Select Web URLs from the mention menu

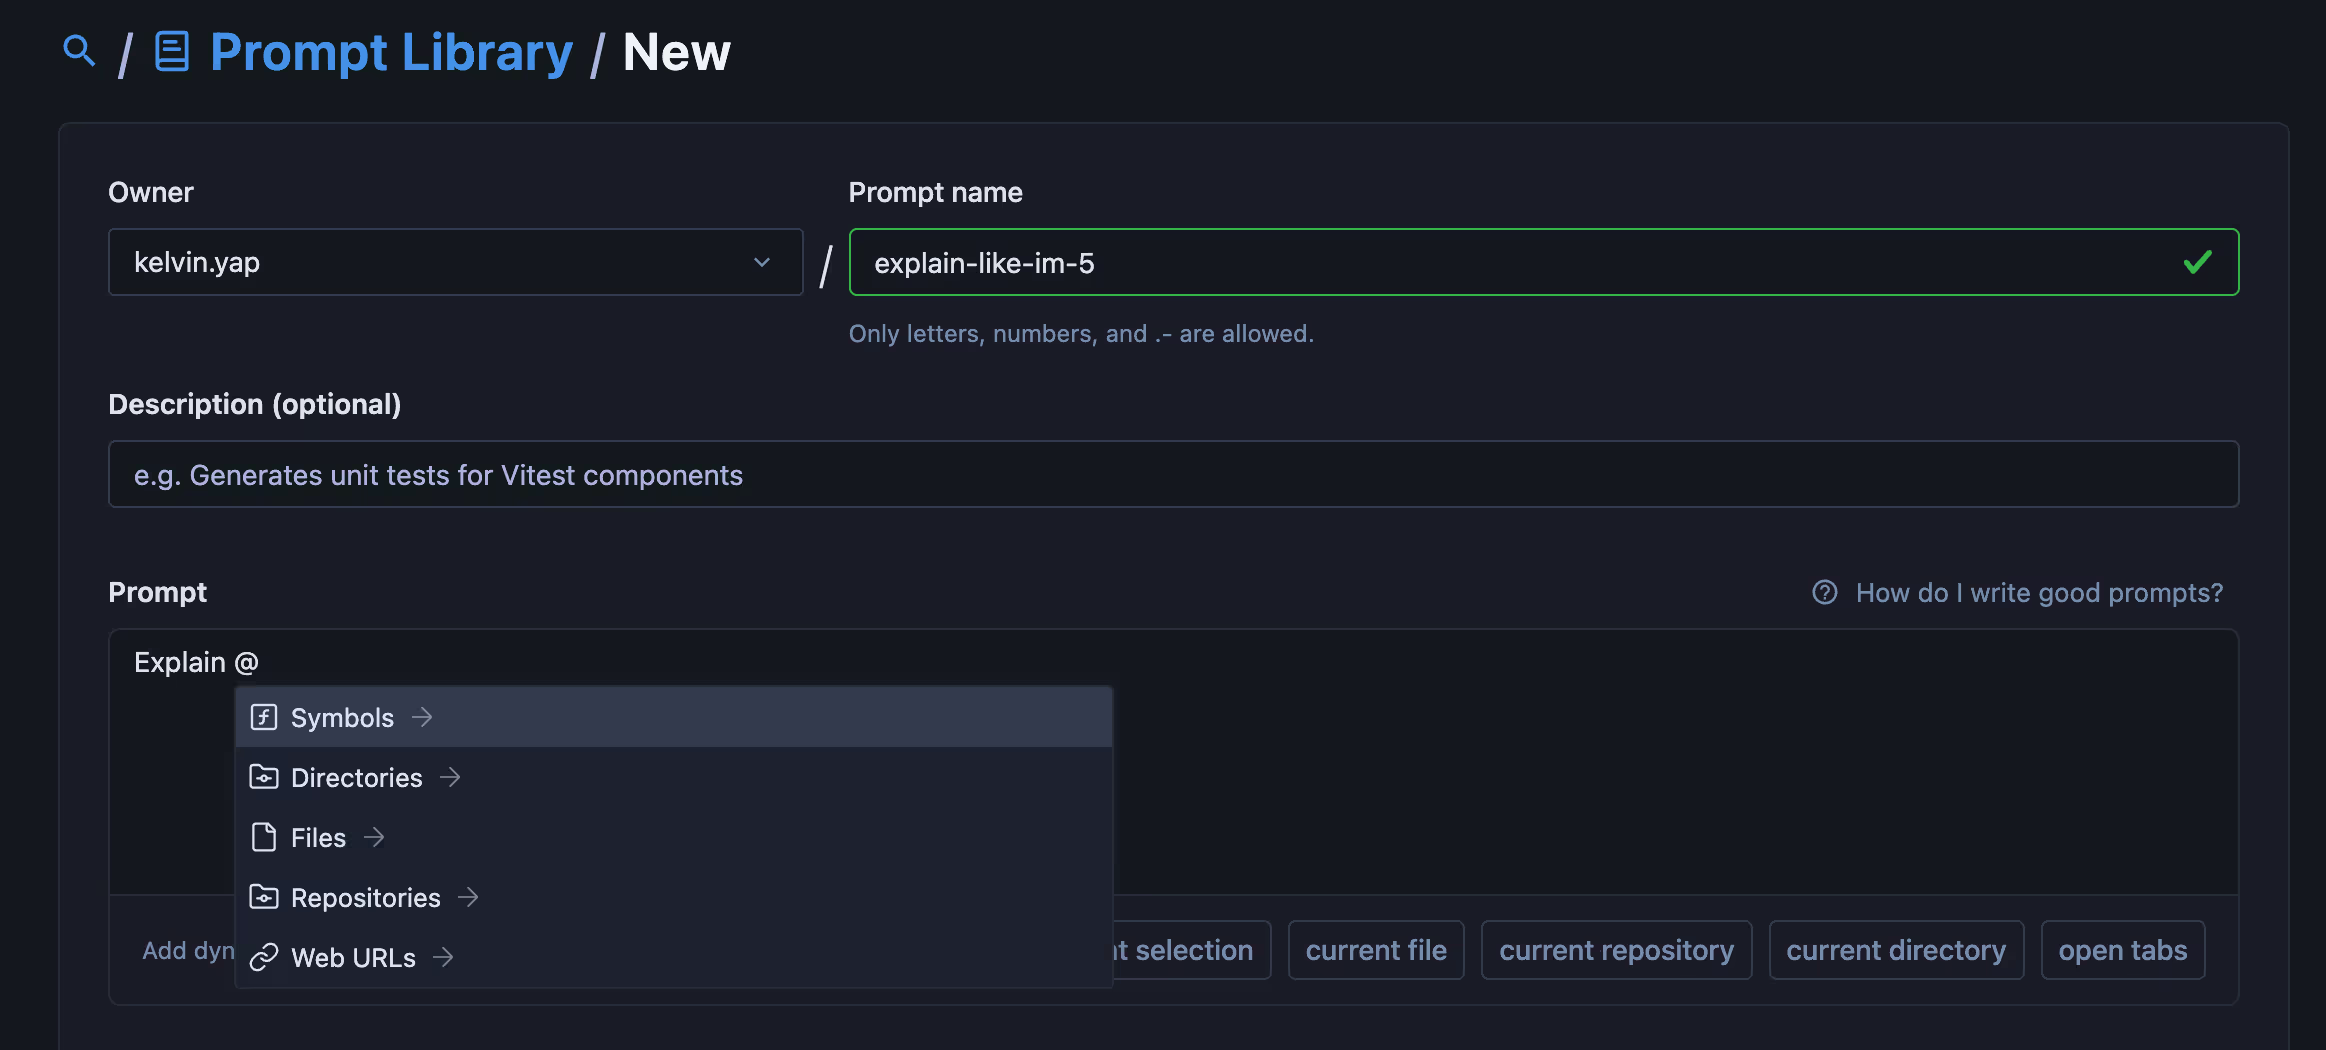click(352, 957)
